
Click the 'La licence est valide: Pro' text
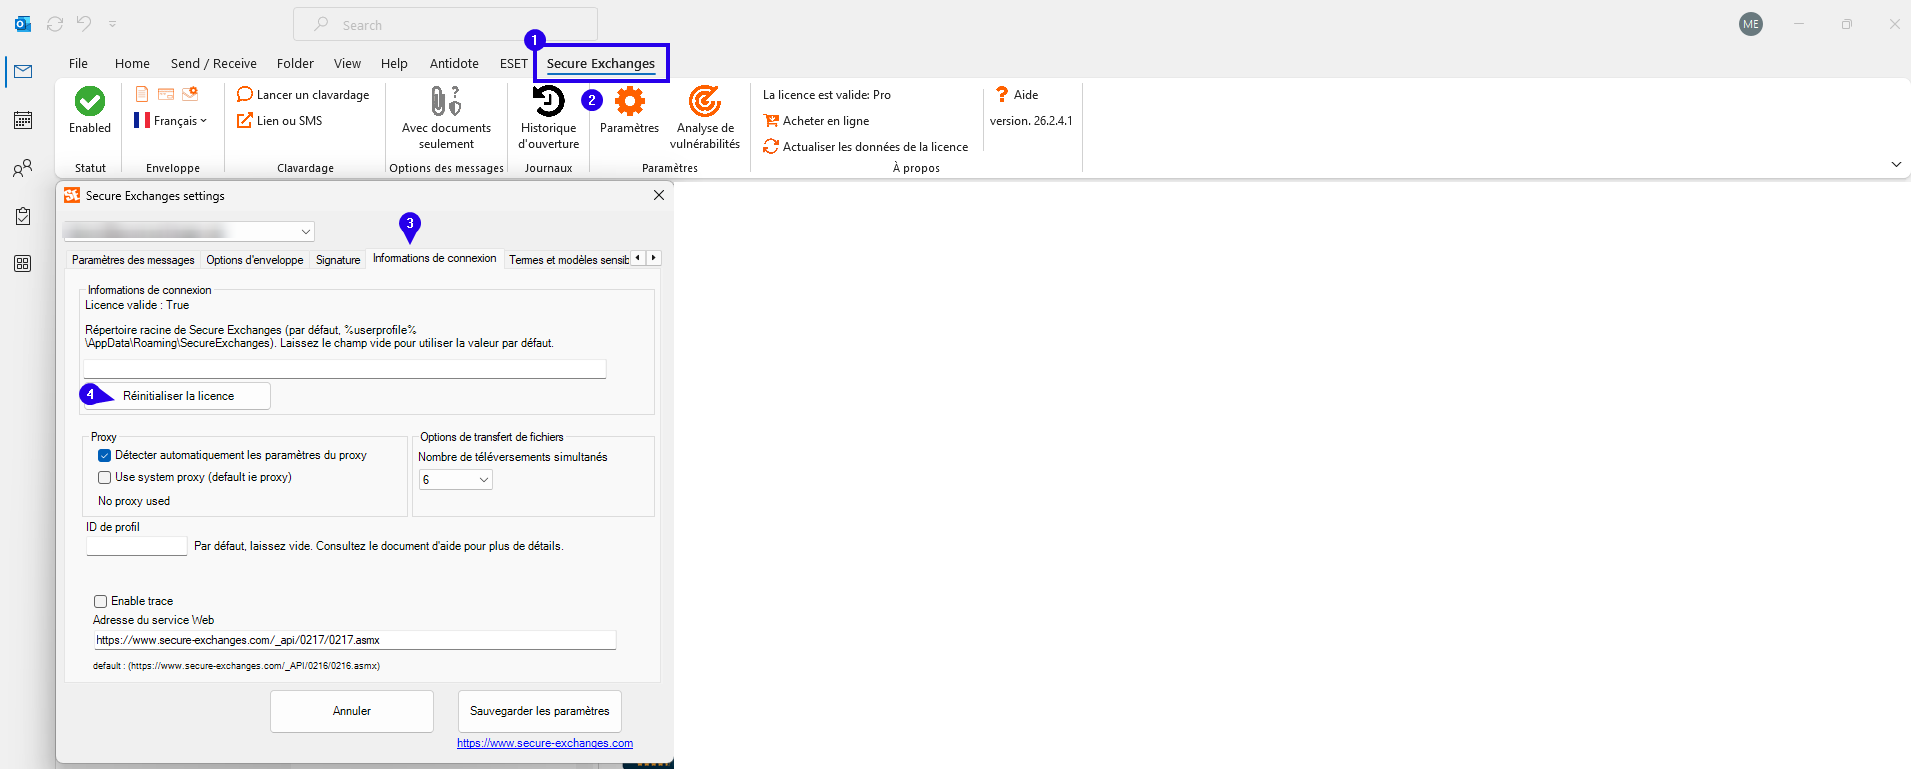(x=827, y=95)
